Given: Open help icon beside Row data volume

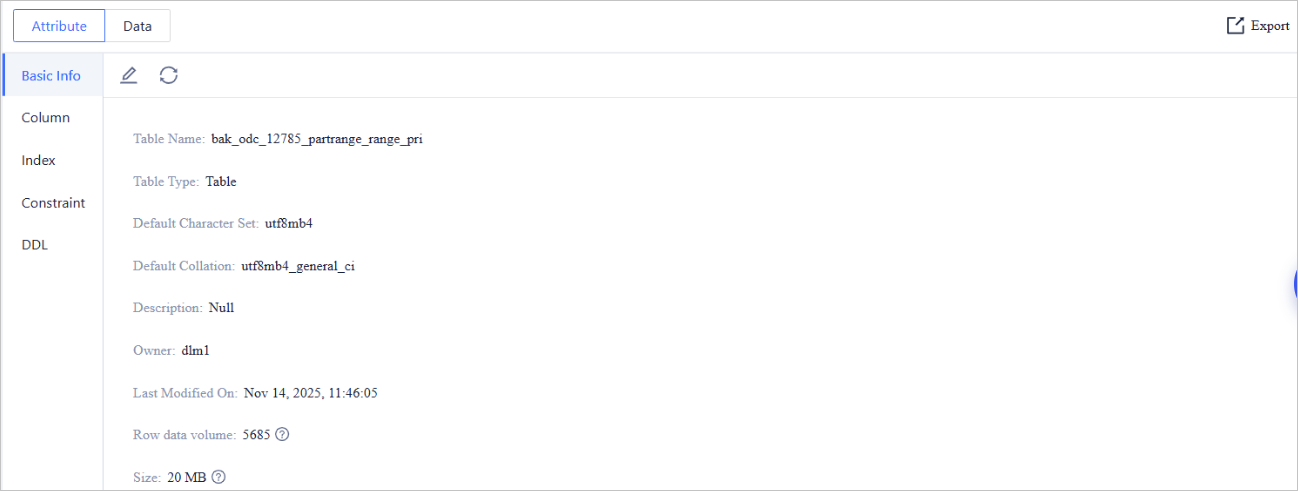Looking at the screenshot, I should tap(283, 435).
